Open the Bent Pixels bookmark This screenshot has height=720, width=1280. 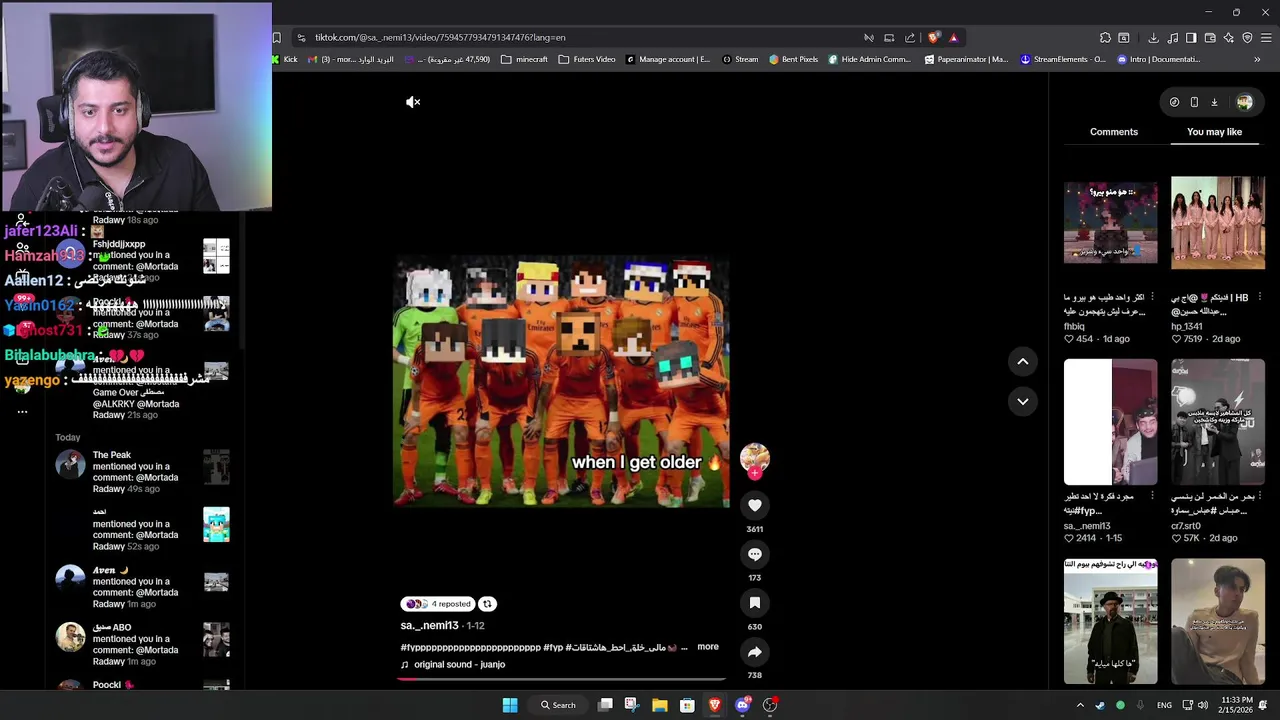793,59
